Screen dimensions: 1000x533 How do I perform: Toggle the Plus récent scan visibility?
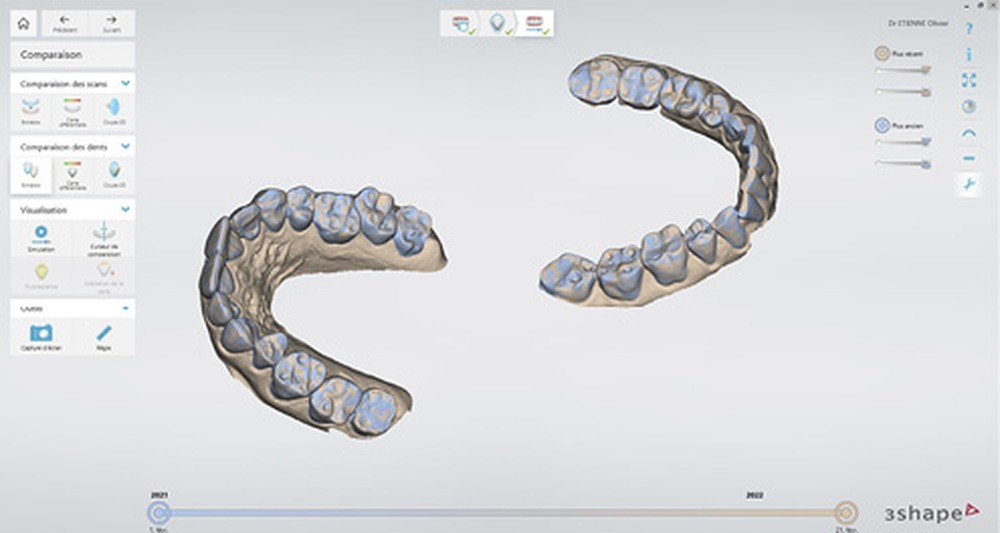[x=882, y=54]
